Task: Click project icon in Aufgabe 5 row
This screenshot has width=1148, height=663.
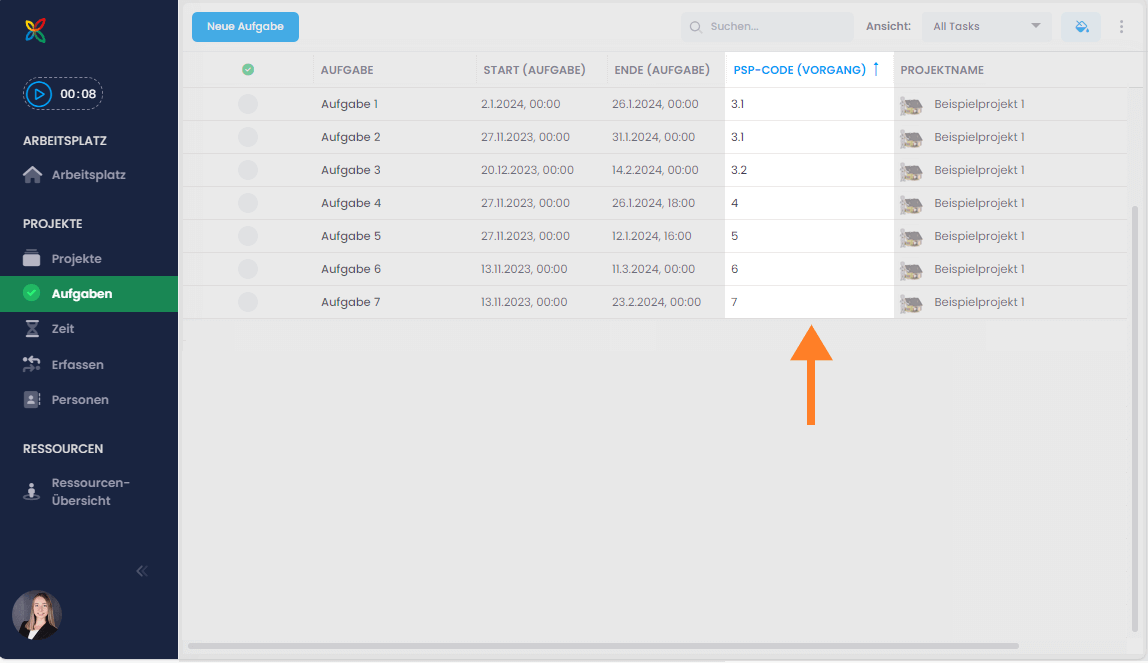Action: click(x=912, y=237)
